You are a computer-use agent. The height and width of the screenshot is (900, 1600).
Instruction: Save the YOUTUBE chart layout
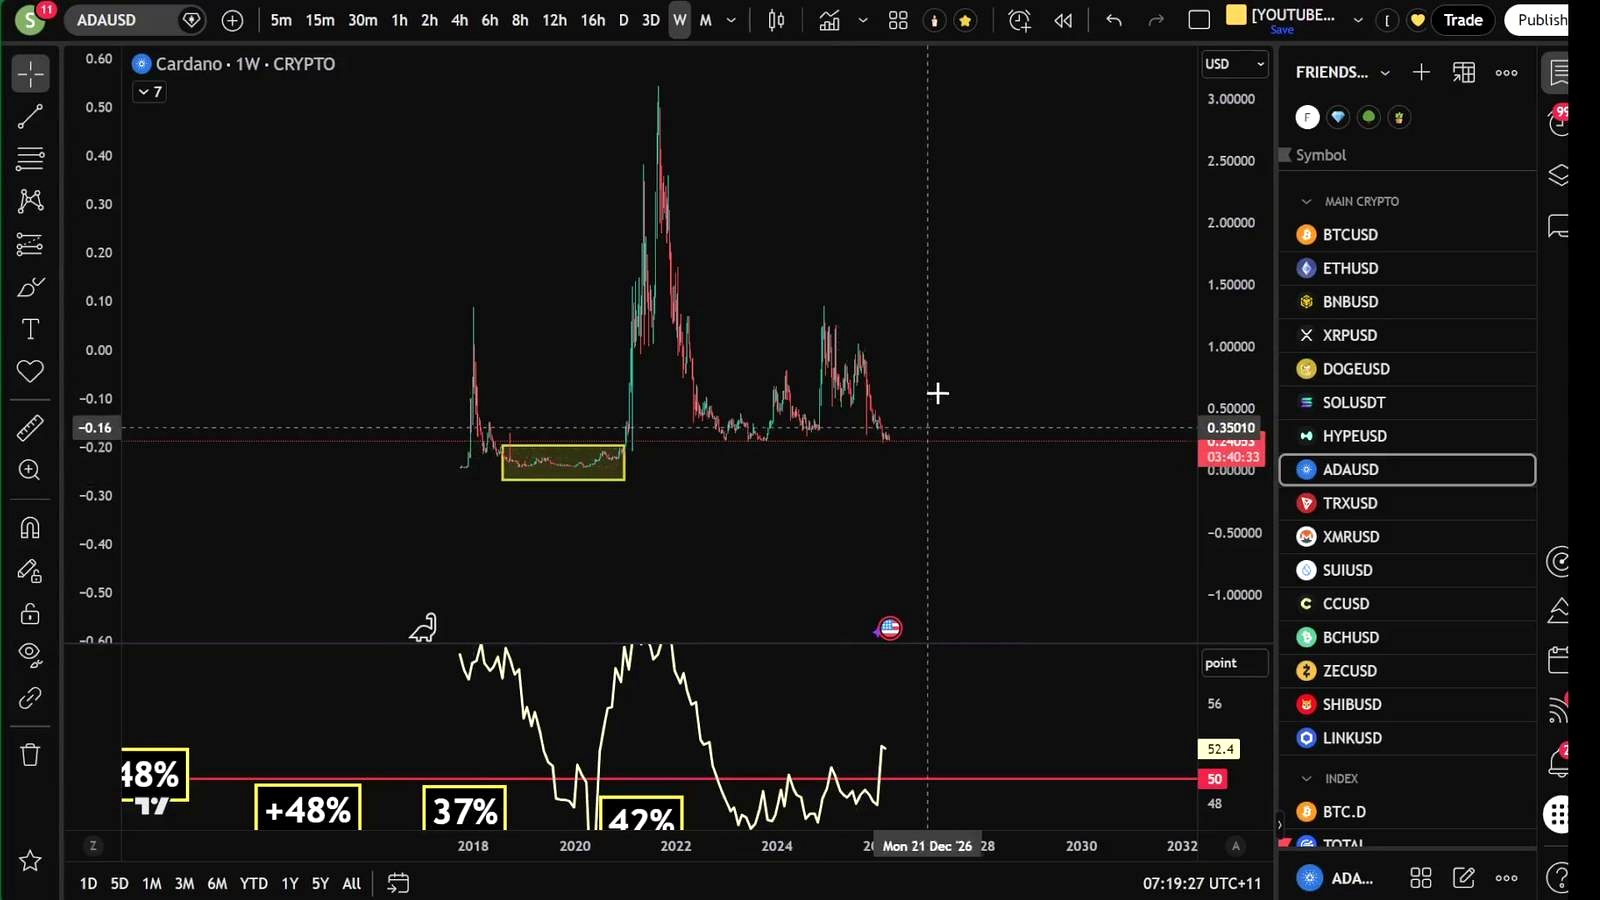[1282, 30]
